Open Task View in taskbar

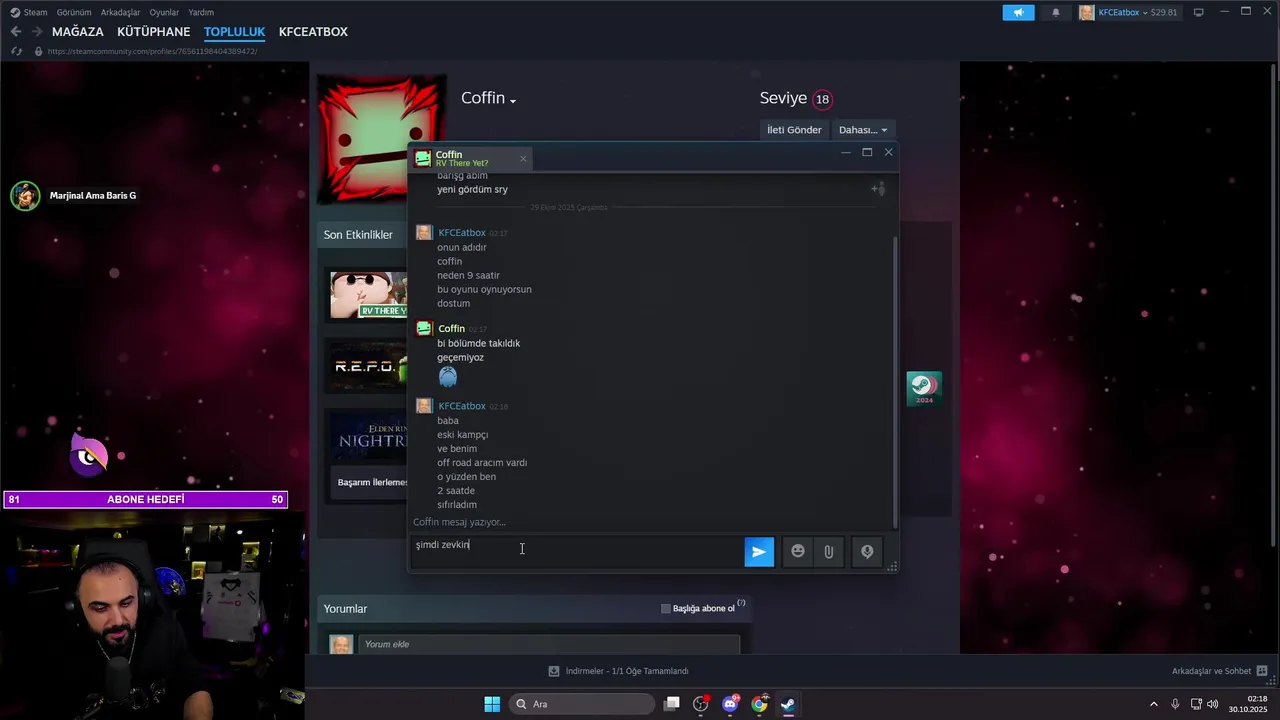coord(672,704)
